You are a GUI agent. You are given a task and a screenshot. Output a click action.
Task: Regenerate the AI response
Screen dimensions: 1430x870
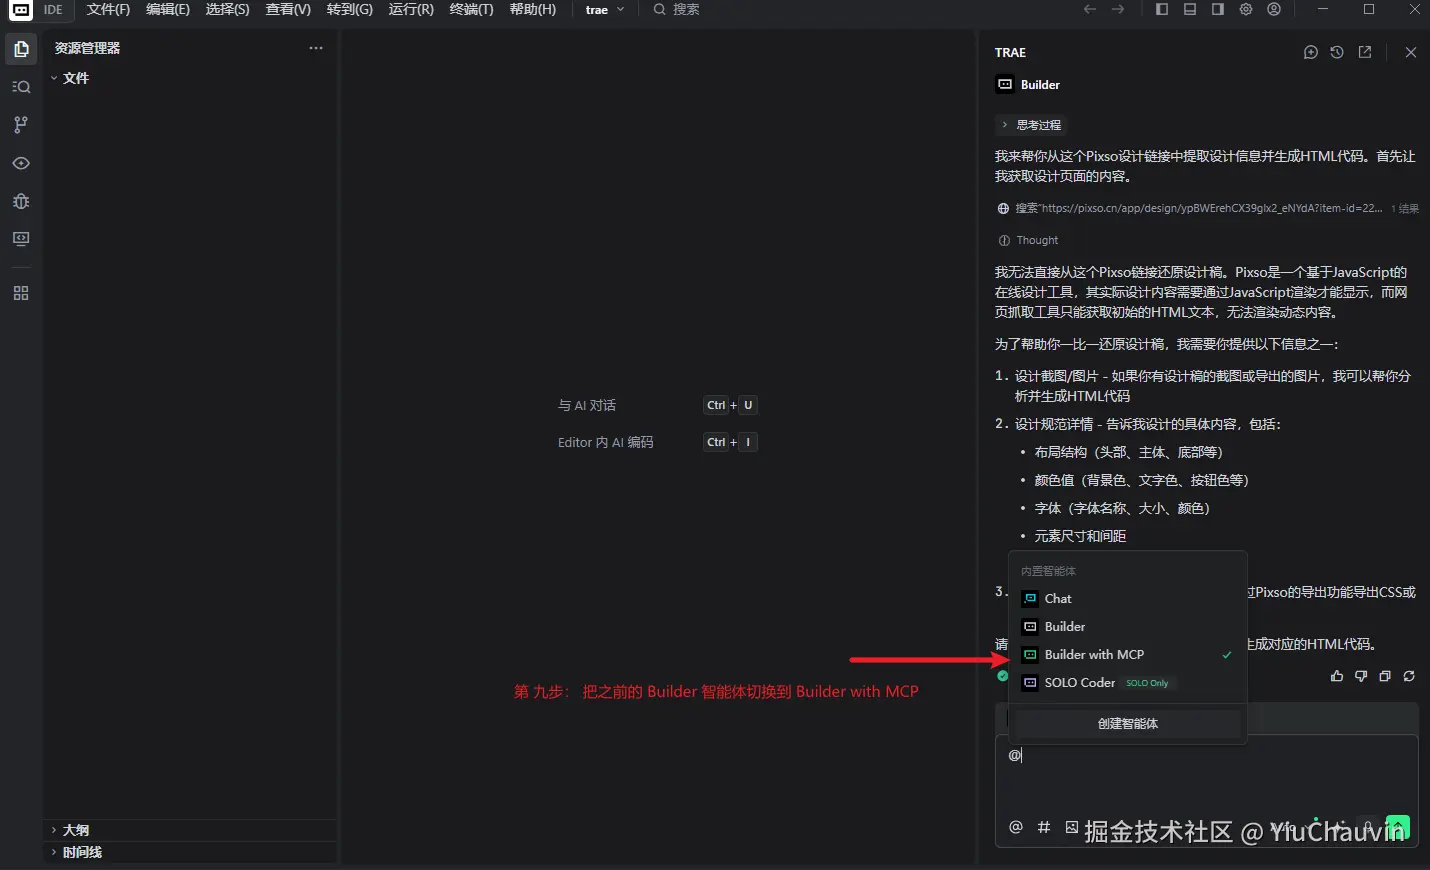pyautogui.click(x=1409, y=676)
